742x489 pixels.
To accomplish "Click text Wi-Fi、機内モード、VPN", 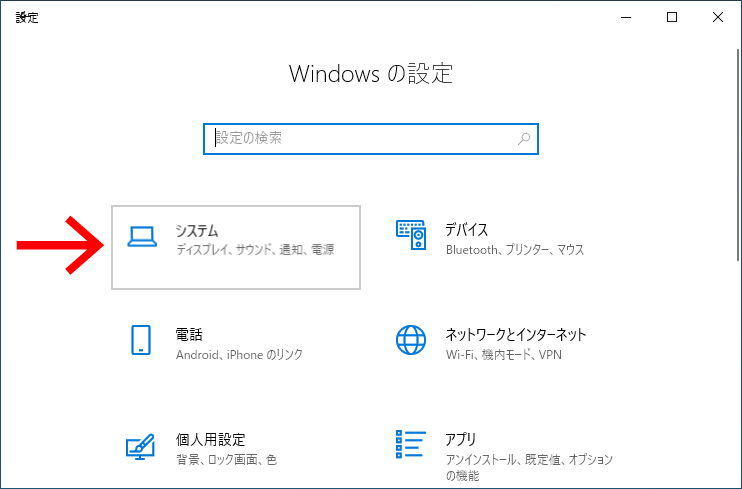I will point(504,355).
